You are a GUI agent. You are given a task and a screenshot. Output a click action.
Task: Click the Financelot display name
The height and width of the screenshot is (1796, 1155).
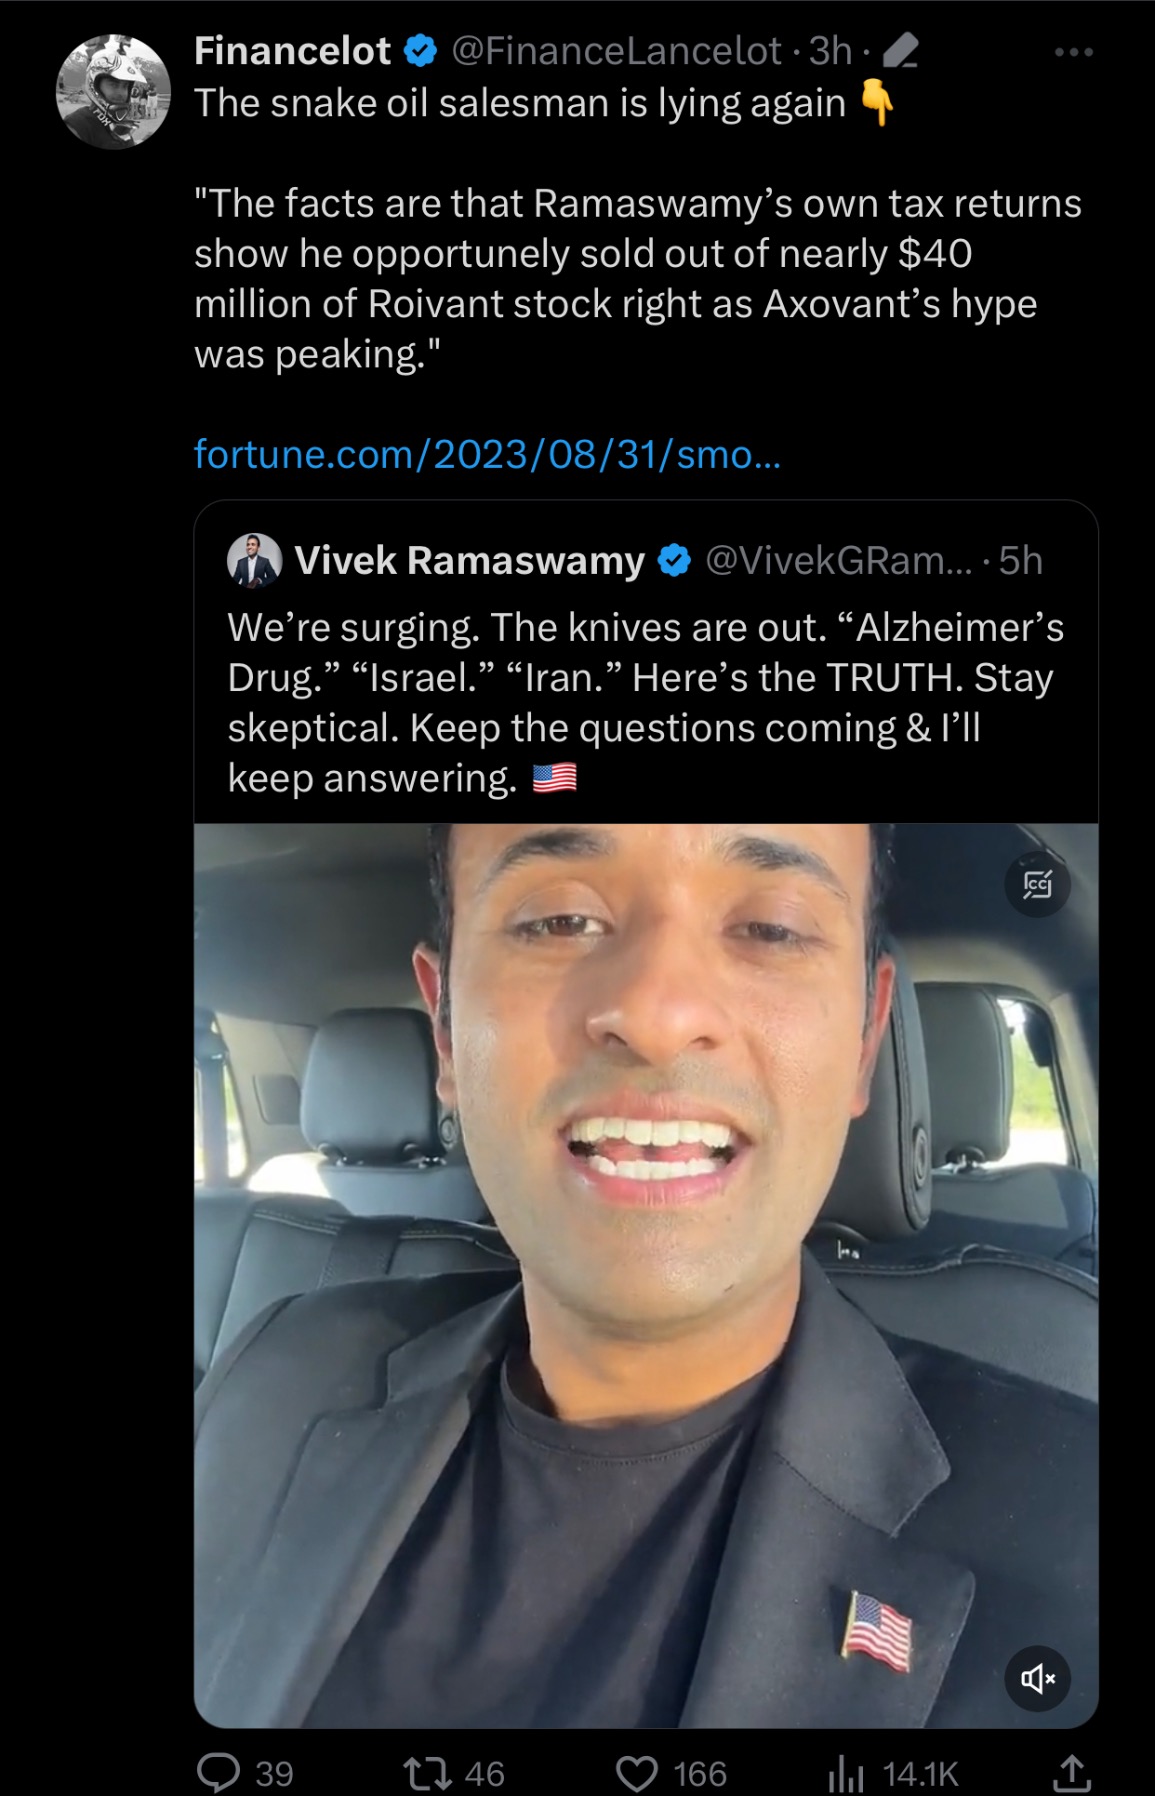click(x=292, y=51)
